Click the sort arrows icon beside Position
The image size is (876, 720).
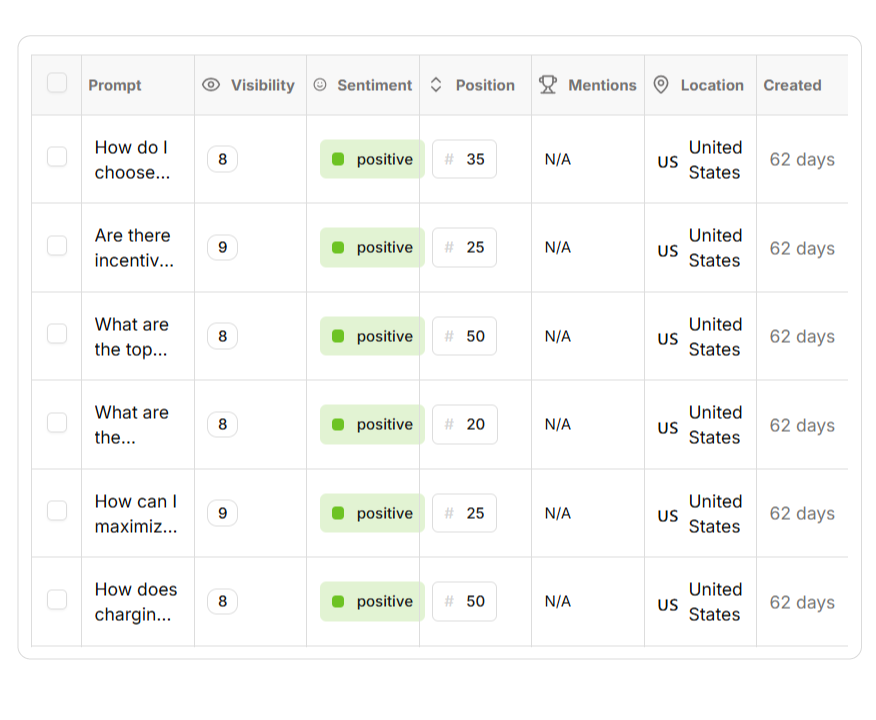[x=436, y=85]
